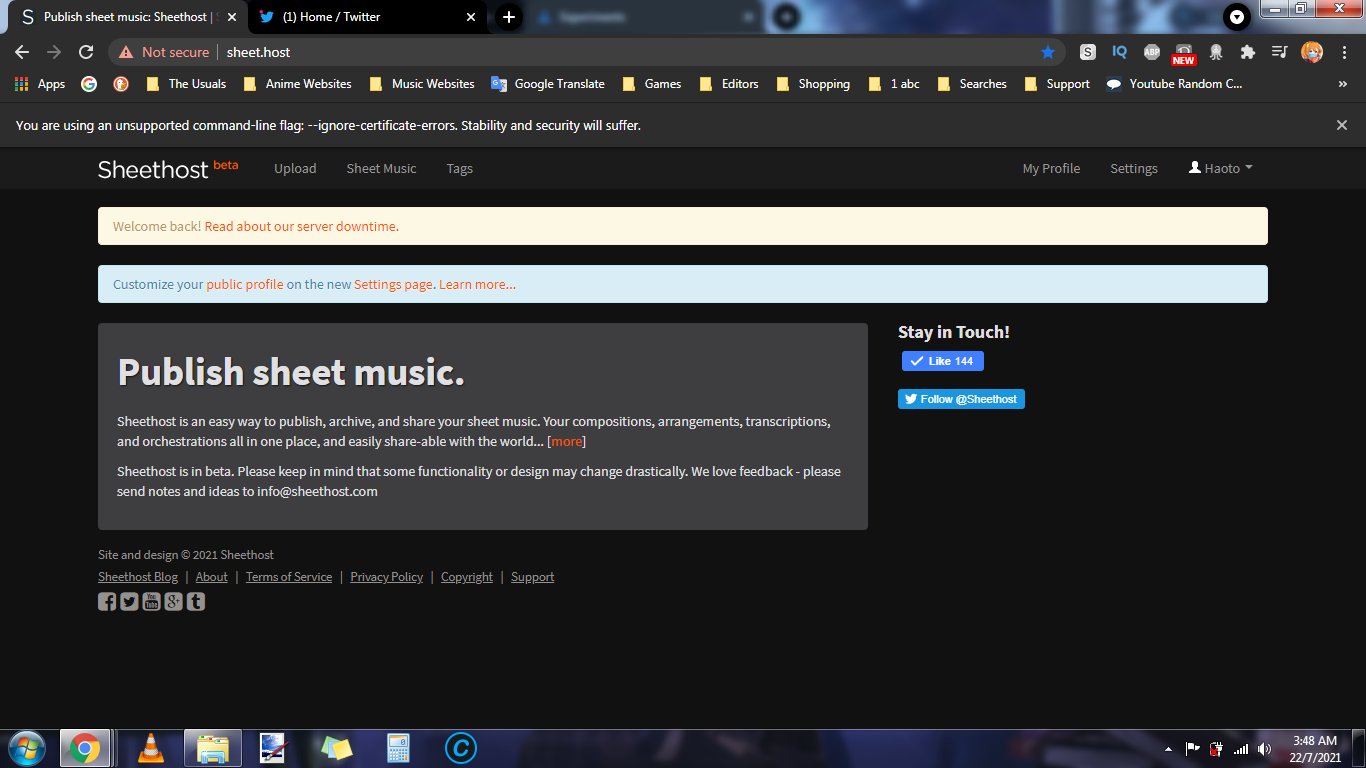
Task: Click the Sheethost beta logo
Action: [x=168, y=169]
